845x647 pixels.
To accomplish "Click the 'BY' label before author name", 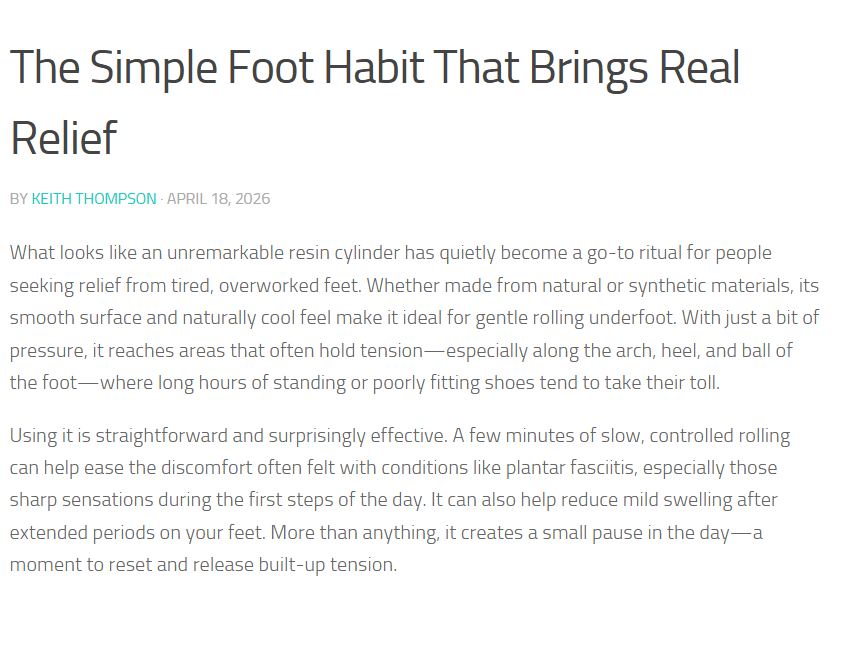I will [x=19, y=199].
